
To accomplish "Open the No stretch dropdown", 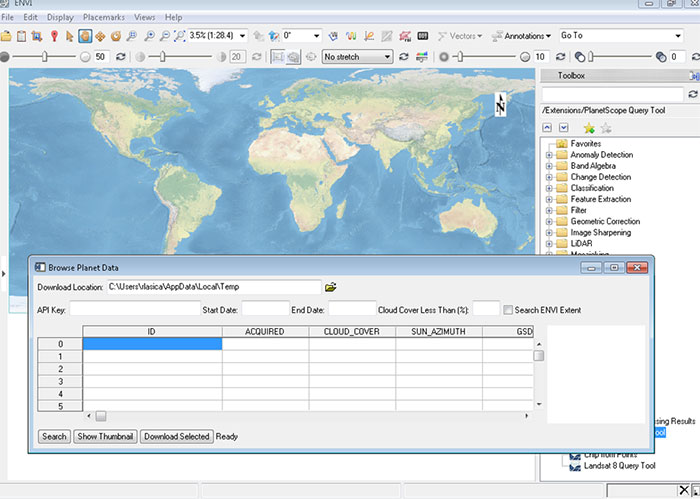I will click(x=357, y=57).
